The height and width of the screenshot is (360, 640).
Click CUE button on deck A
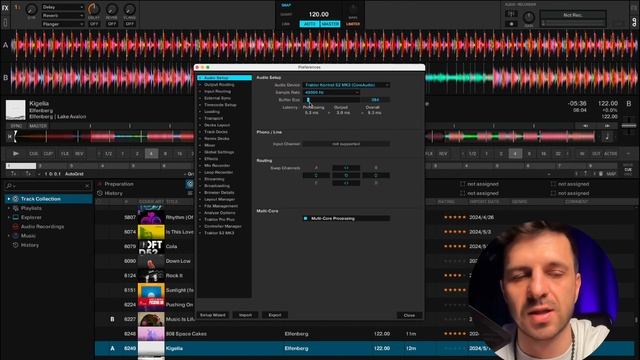tap(33, 153)
